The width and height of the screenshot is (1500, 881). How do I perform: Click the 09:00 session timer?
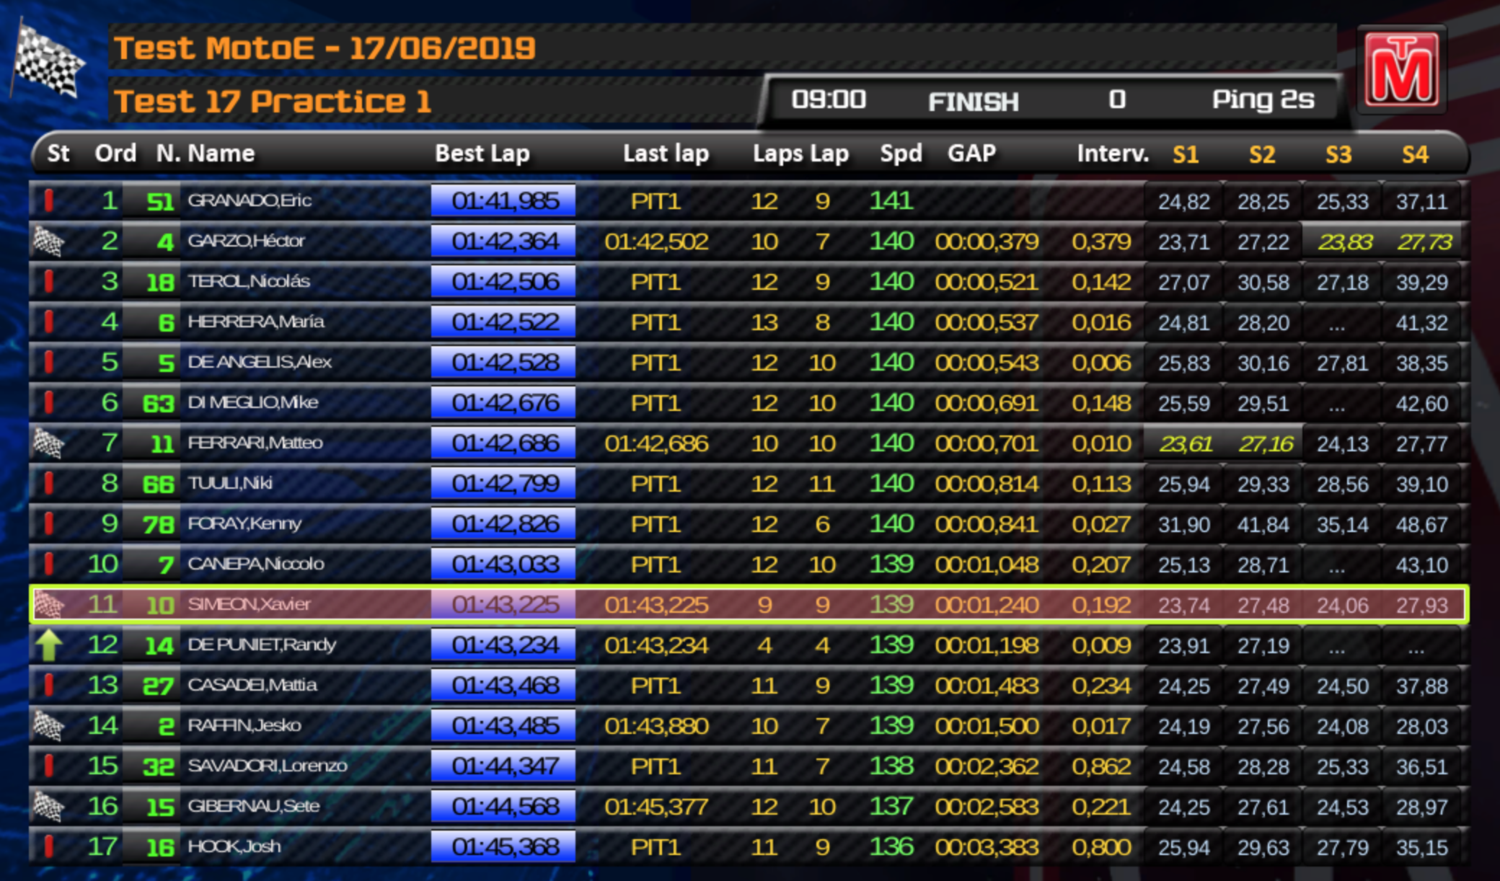pos(829,100)
